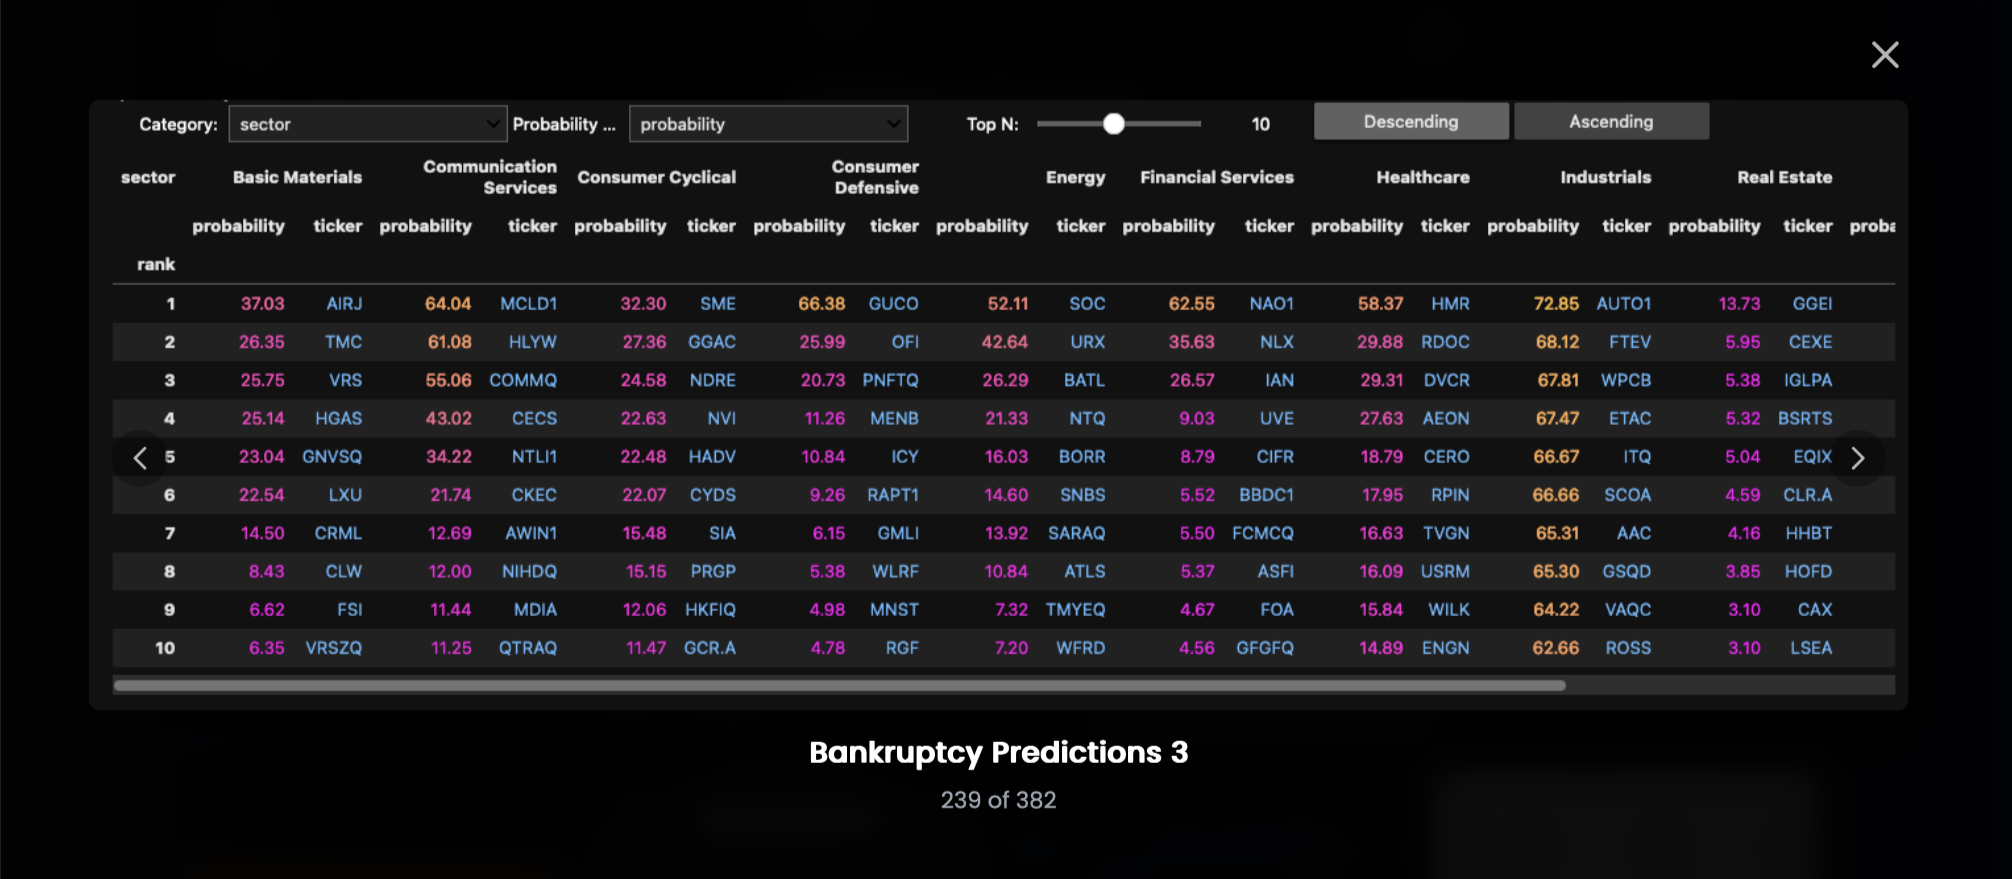Select ticker HLYW cell
The width and height of the screenshot is (2012, 879).
pos(532,342)
